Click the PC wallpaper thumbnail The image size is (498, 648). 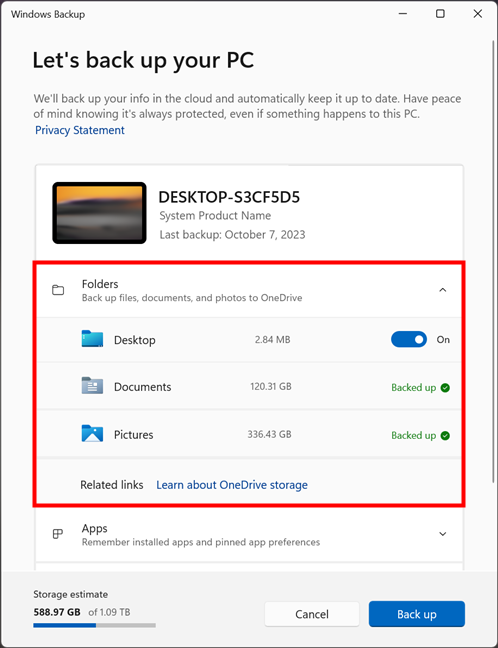(99, 213)
